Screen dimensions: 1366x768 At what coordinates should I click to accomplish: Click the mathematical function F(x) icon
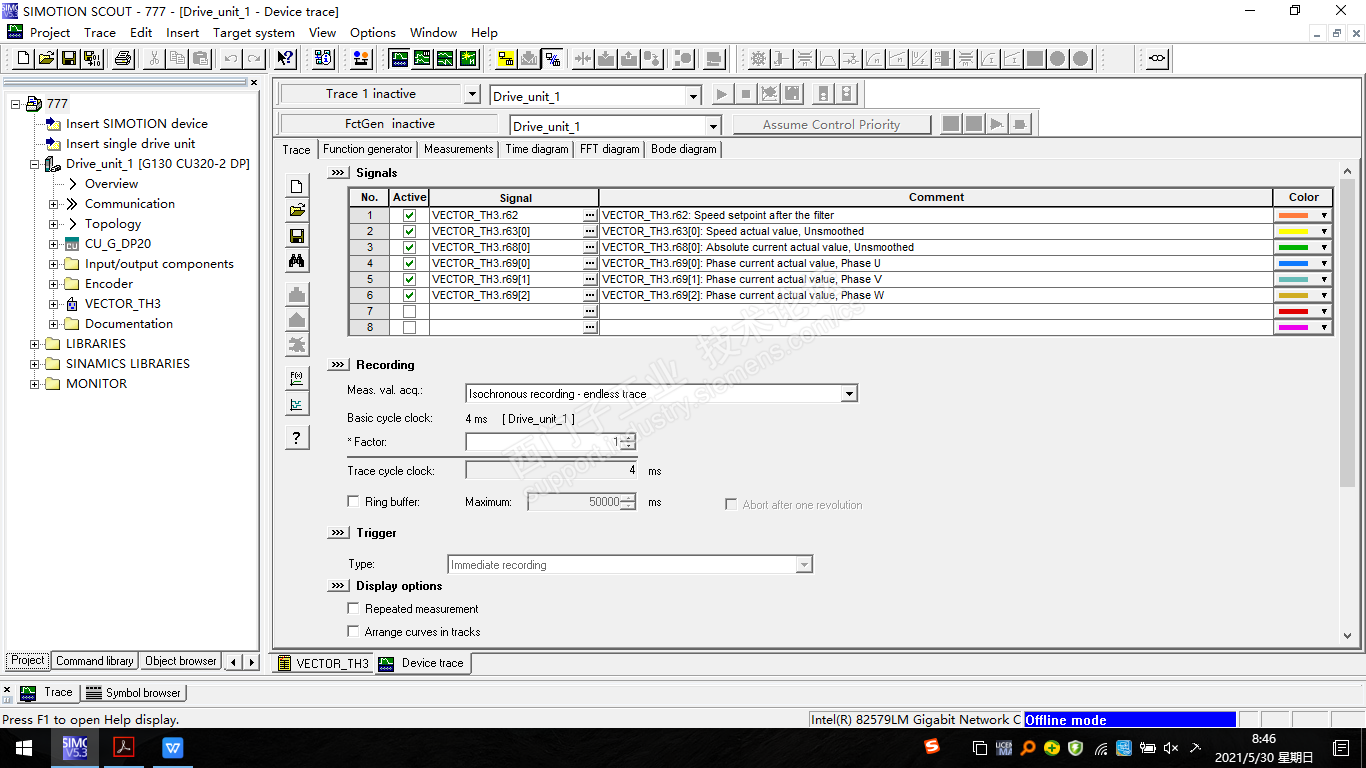click(x=297, y=379)
